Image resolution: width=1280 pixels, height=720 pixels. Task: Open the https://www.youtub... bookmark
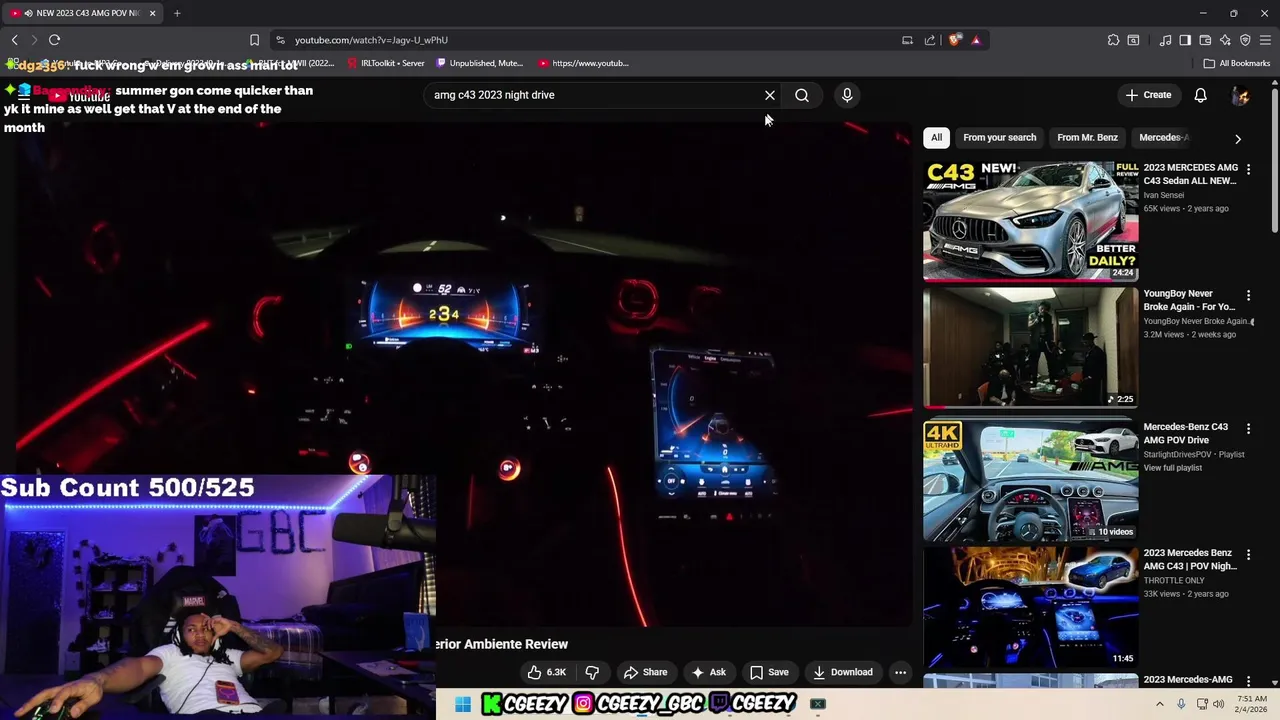pos(584,63)
